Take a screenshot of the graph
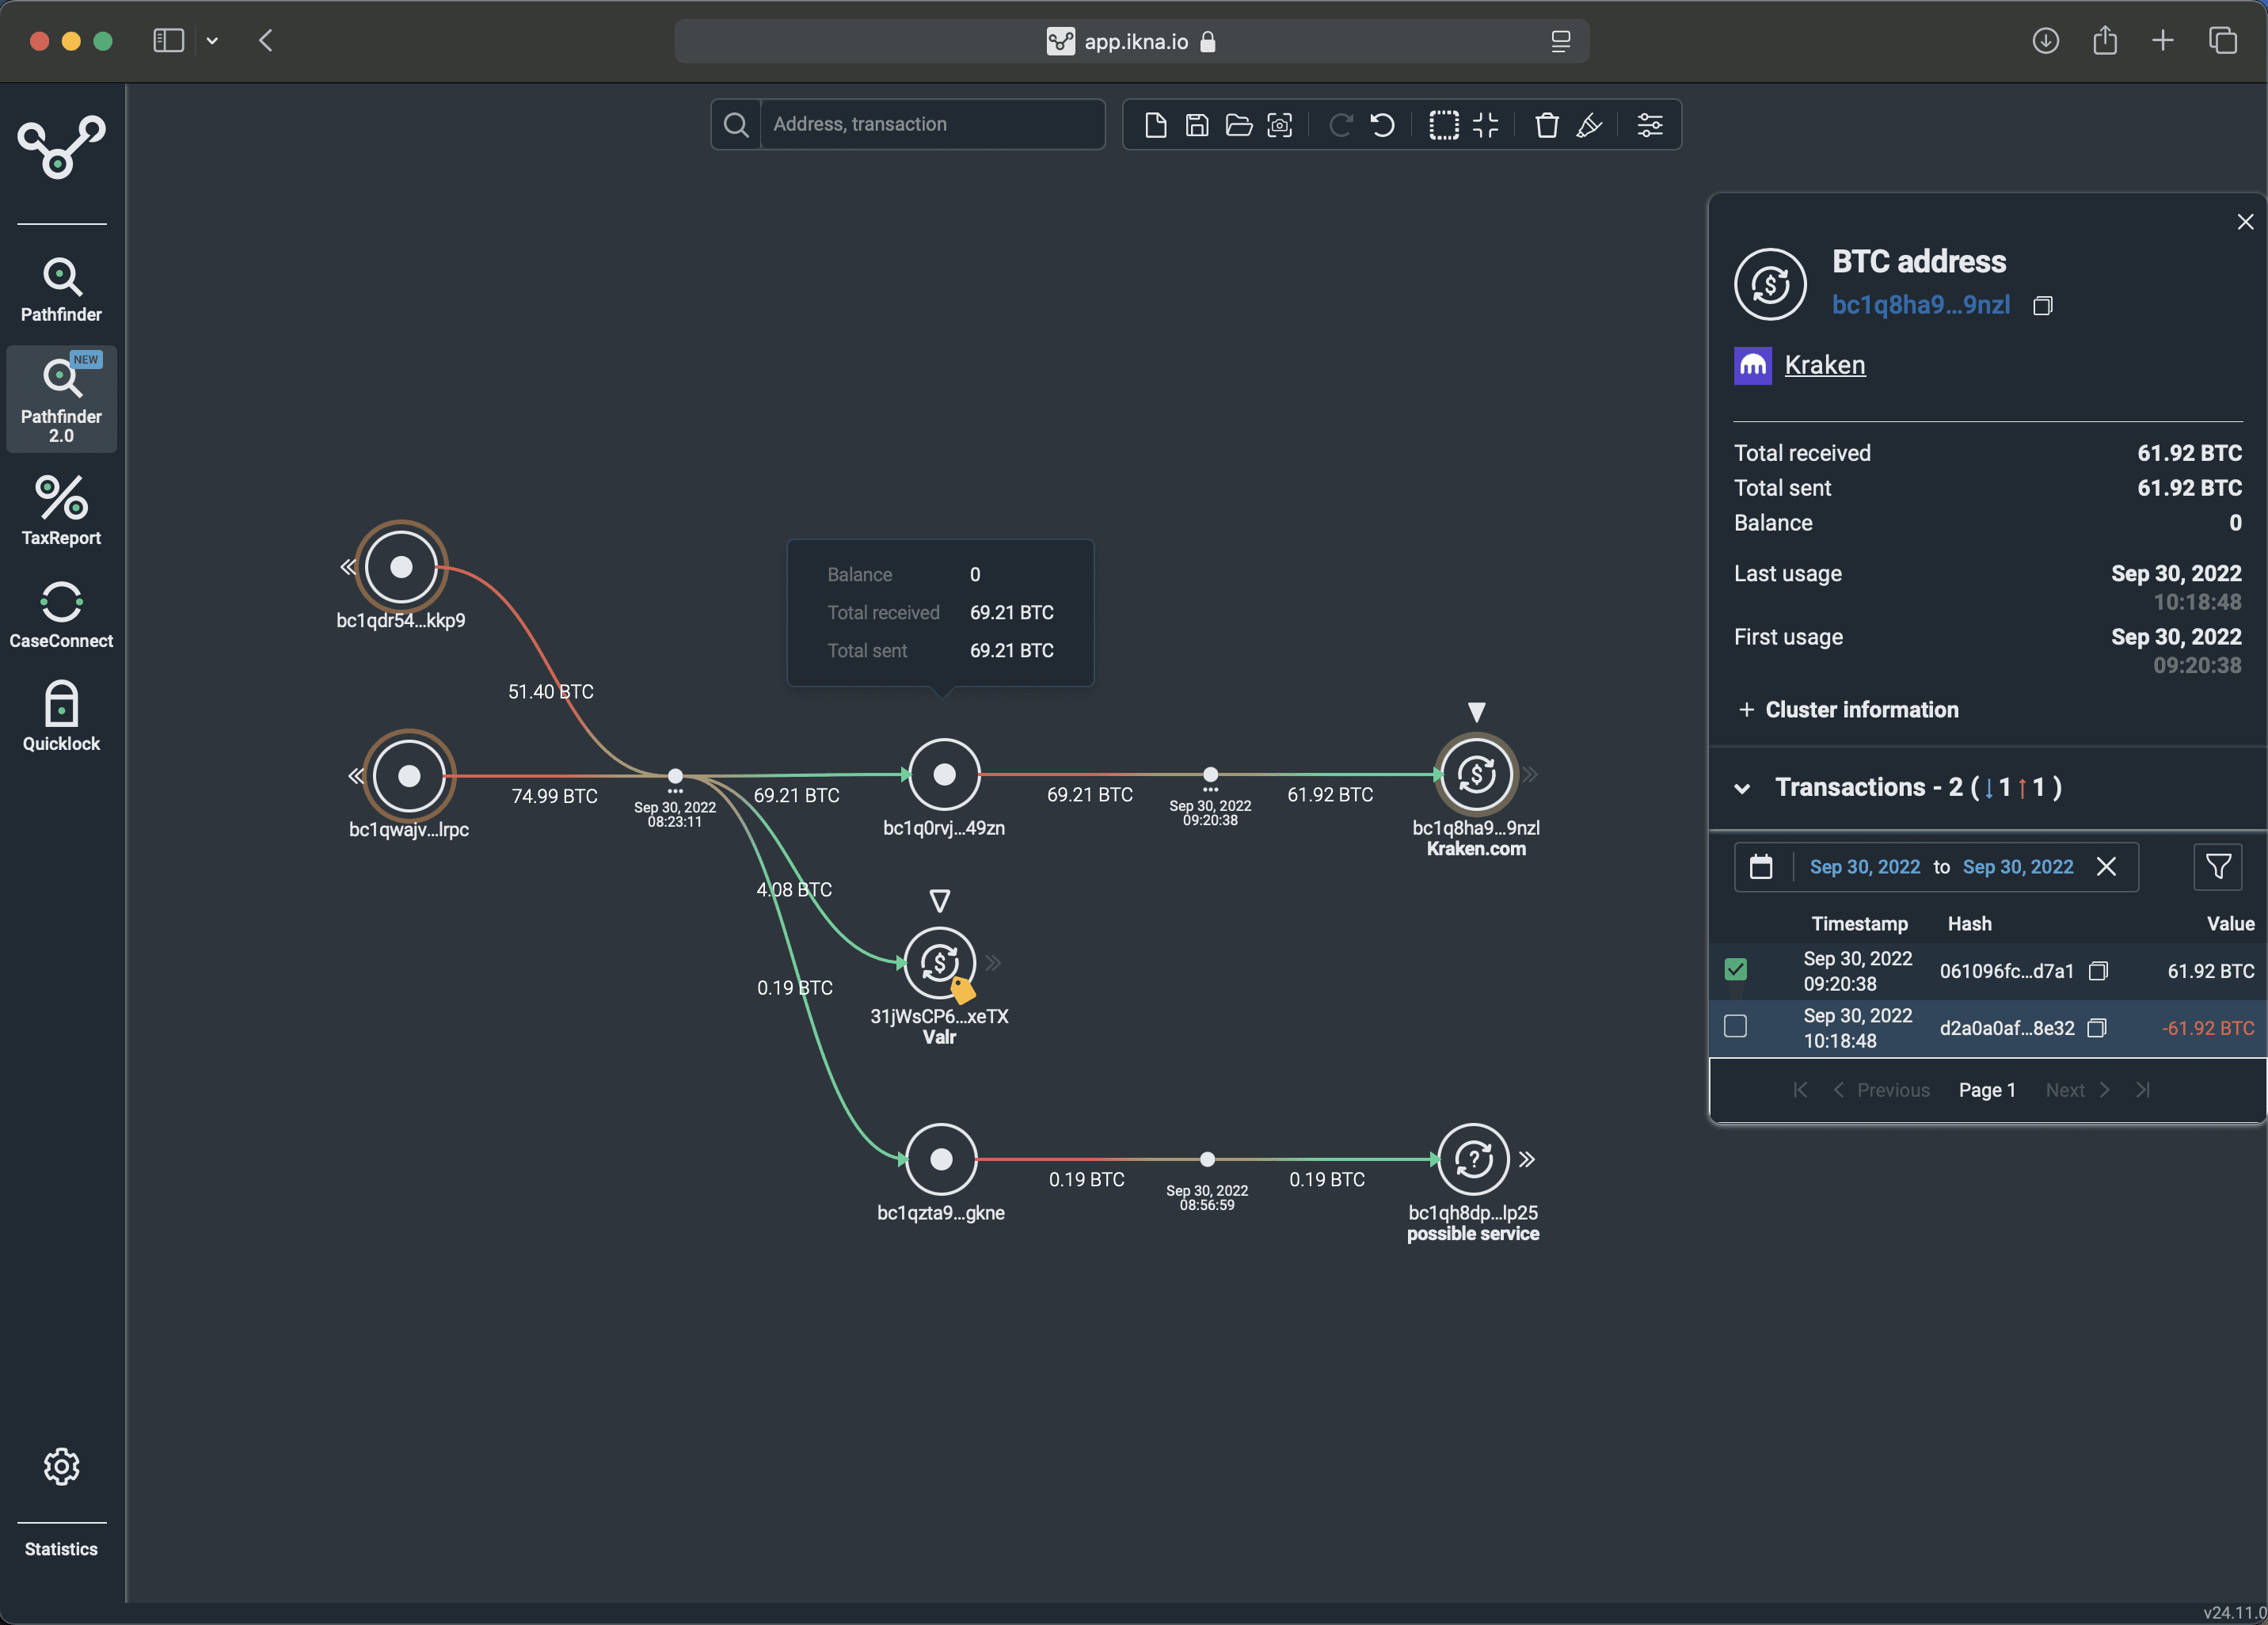 click(1280, 124)
